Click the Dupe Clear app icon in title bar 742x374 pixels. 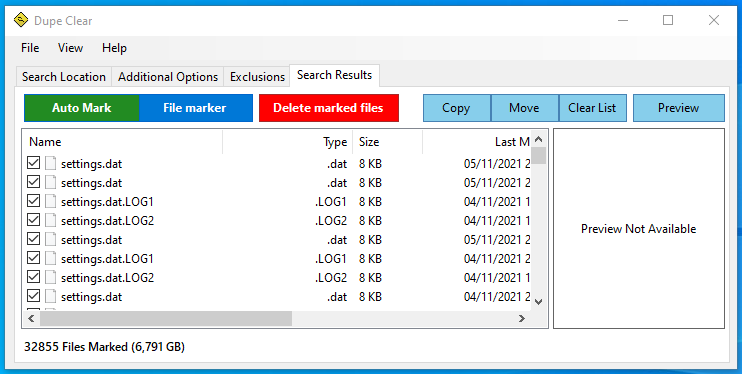click(21, 20)
